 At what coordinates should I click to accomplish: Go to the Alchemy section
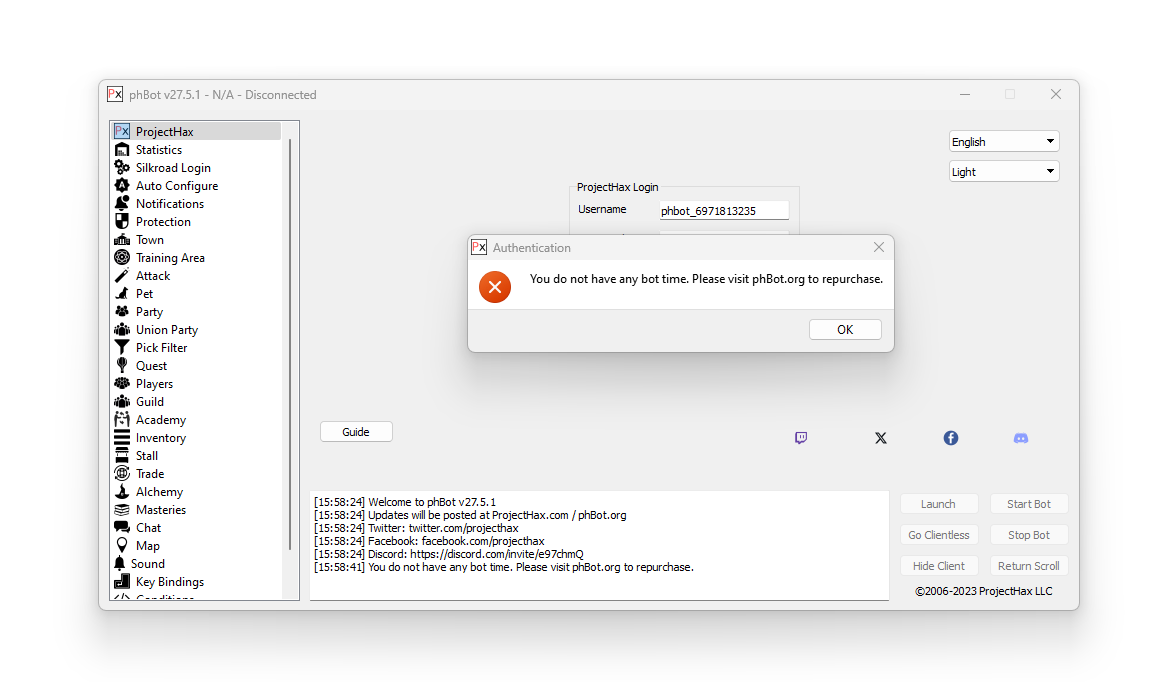159,492
